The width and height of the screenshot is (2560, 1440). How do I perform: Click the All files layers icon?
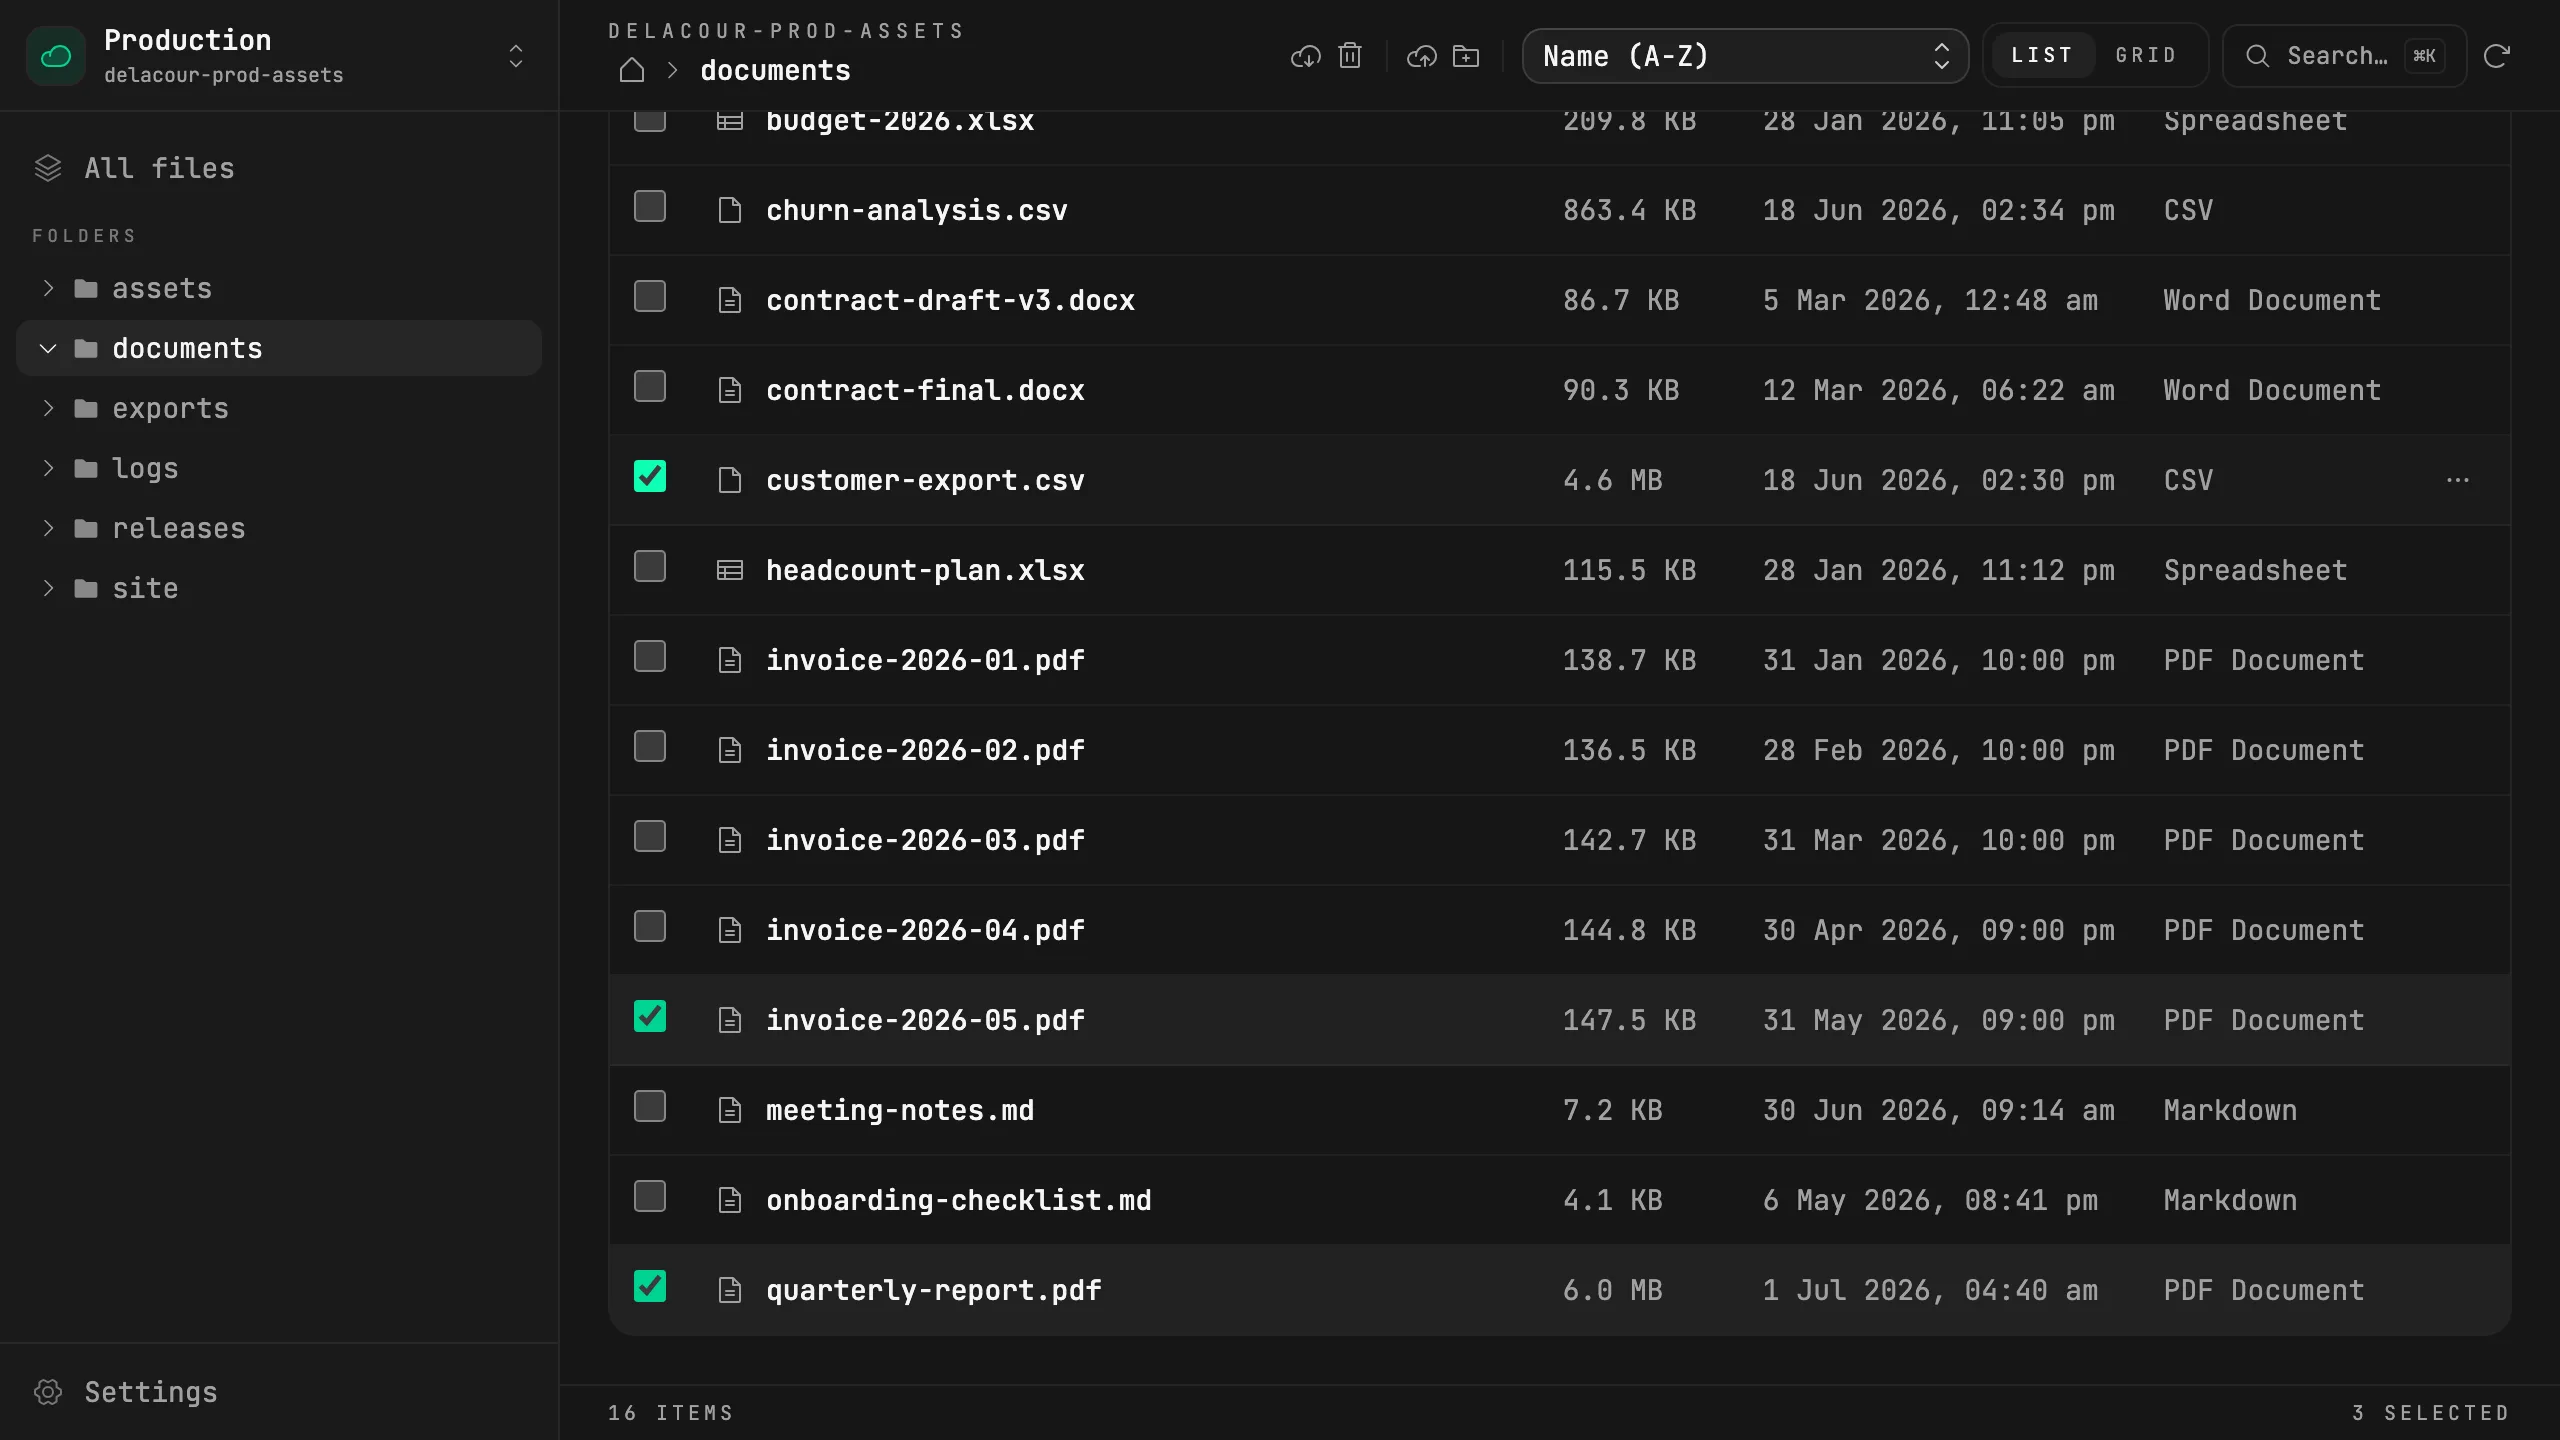coord(48,168)
